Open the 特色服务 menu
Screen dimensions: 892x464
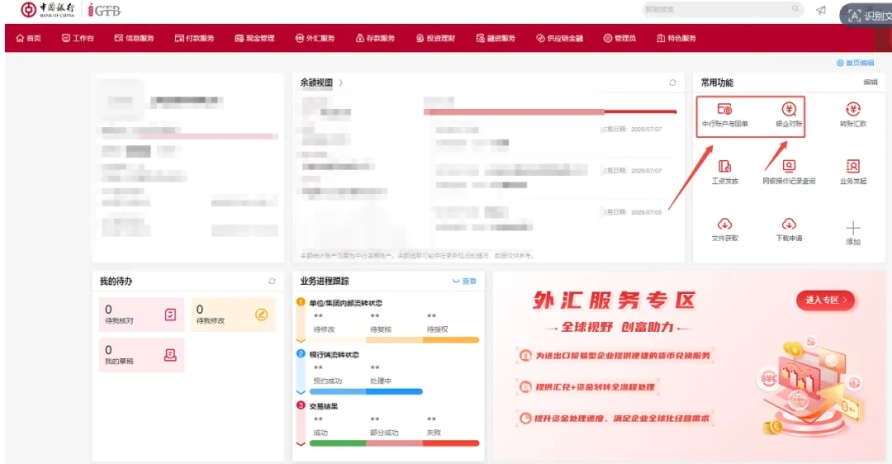click(676, 38)
